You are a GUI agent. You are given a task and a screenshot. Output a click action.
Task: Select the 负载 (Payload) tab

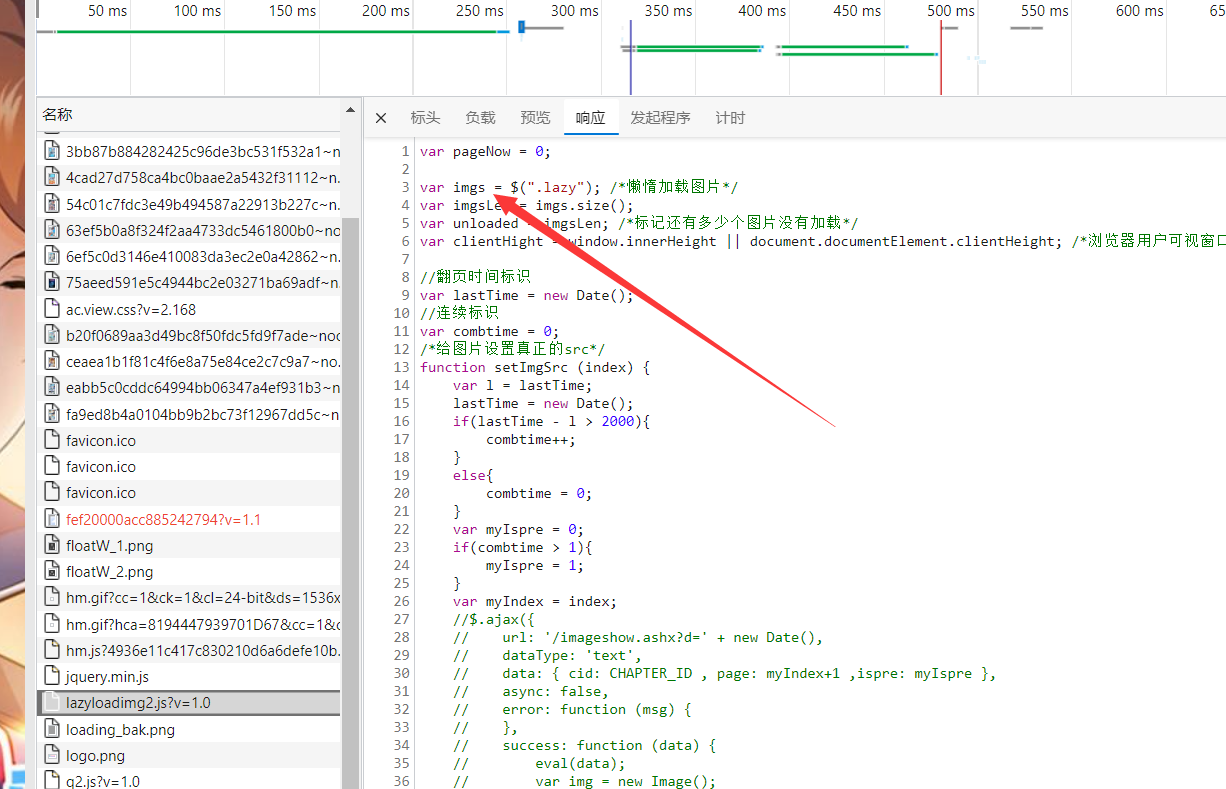(x=480, y=117)
